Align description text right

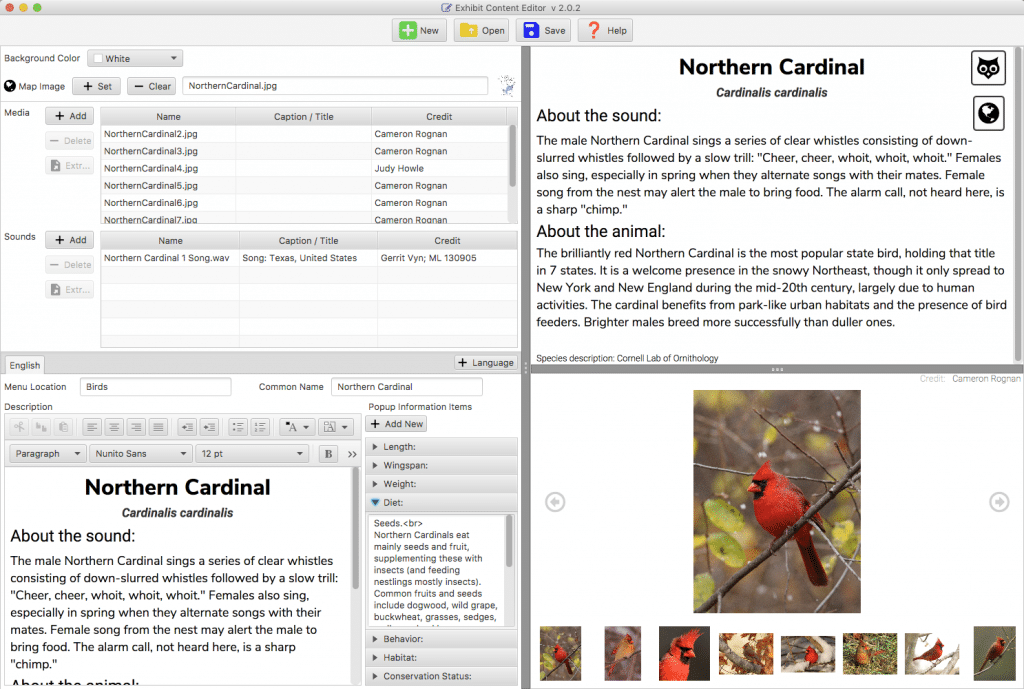point(136,427)
